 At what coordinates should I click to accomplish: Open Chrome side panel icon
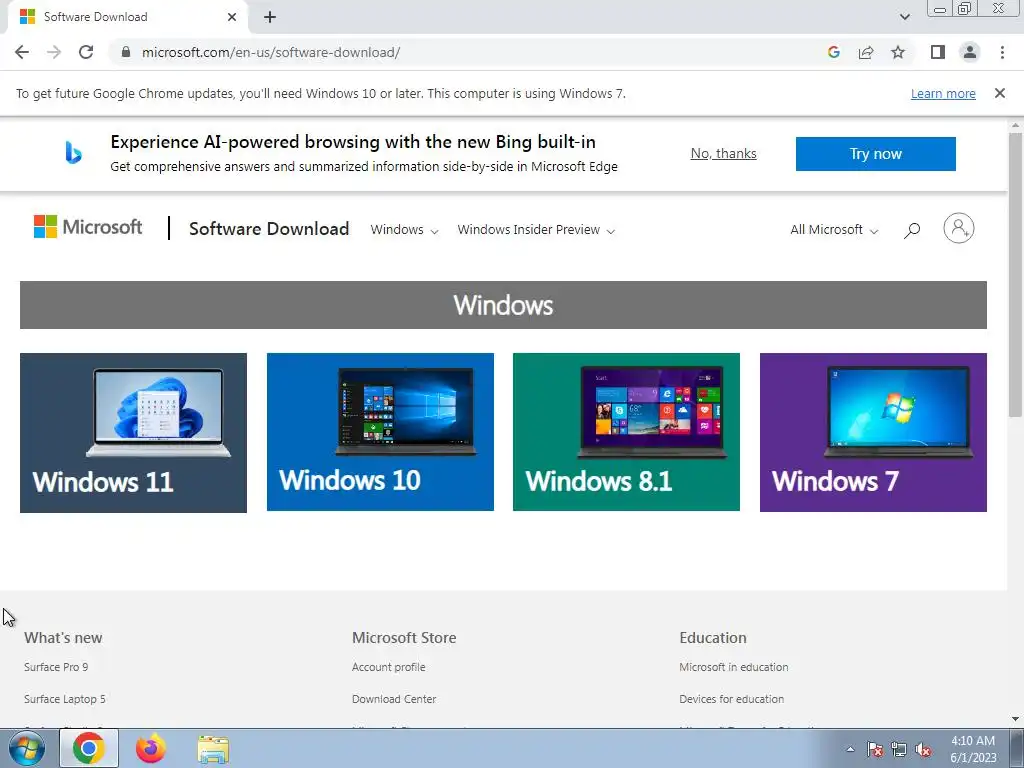tap(938, 52)
